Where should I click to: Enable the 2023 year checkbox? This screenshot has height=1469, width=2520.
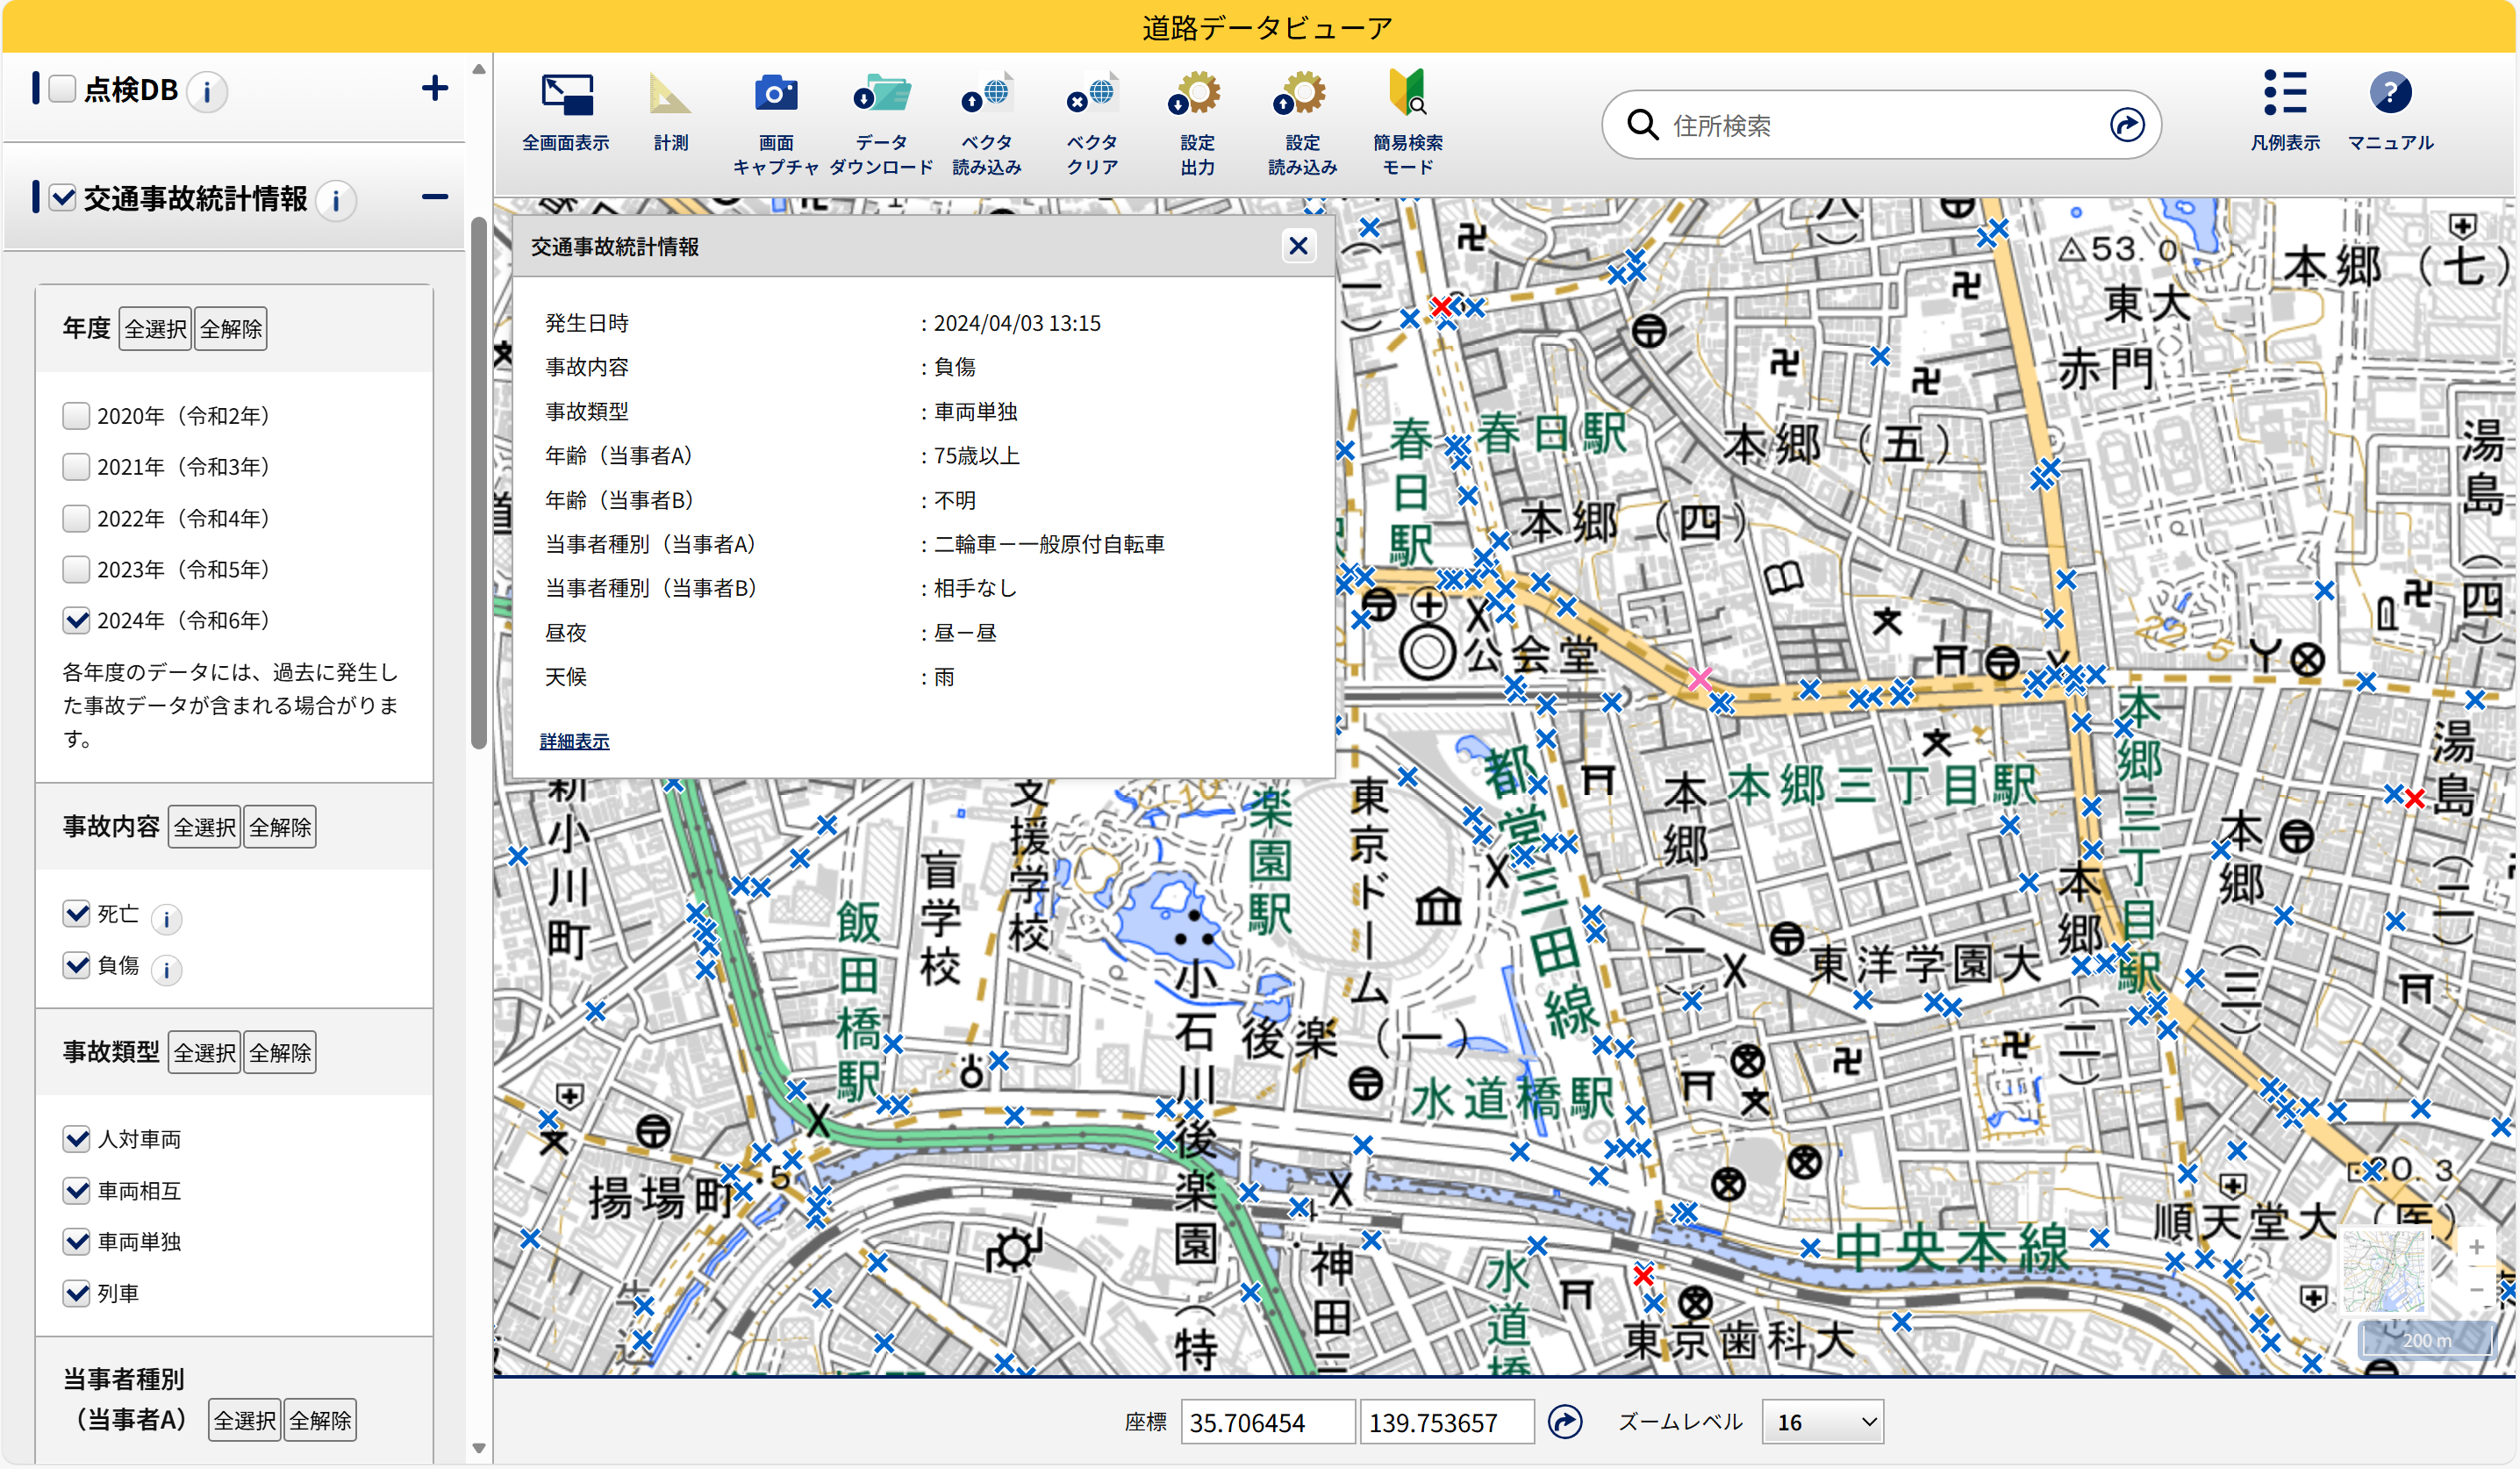point(76,569)
